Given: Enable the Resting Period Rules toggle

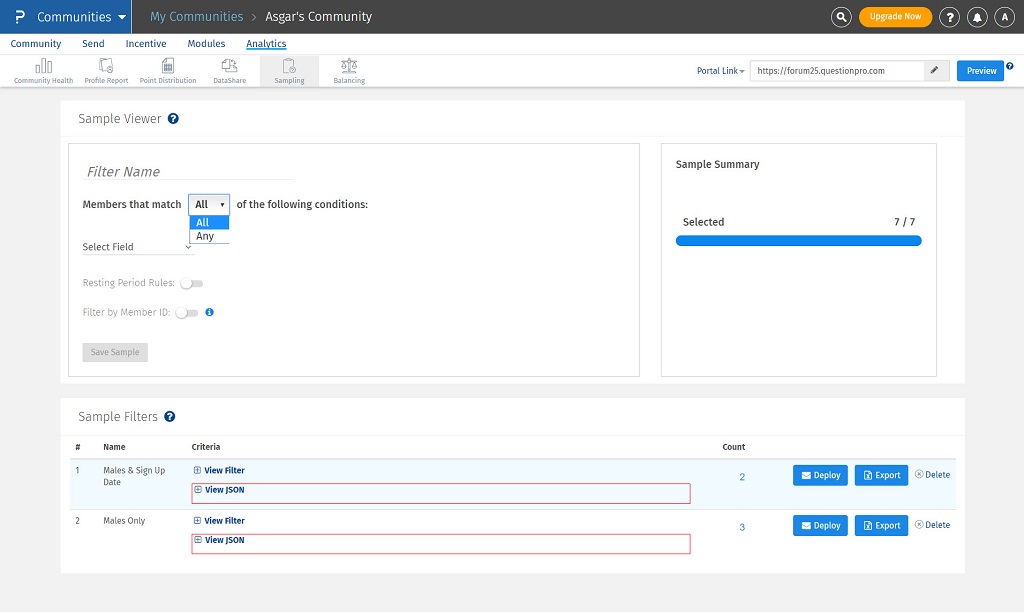Looking at the screenshot, I should [191, 284].
